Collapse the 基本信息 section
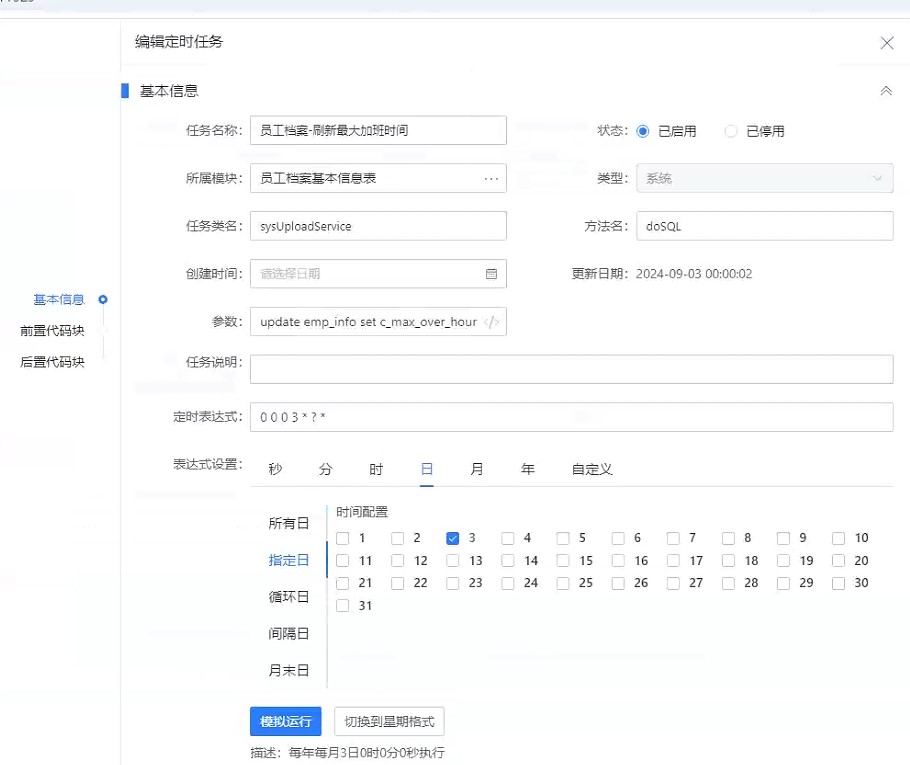This screenshot has width=910, height=765. tap(885, 91)
